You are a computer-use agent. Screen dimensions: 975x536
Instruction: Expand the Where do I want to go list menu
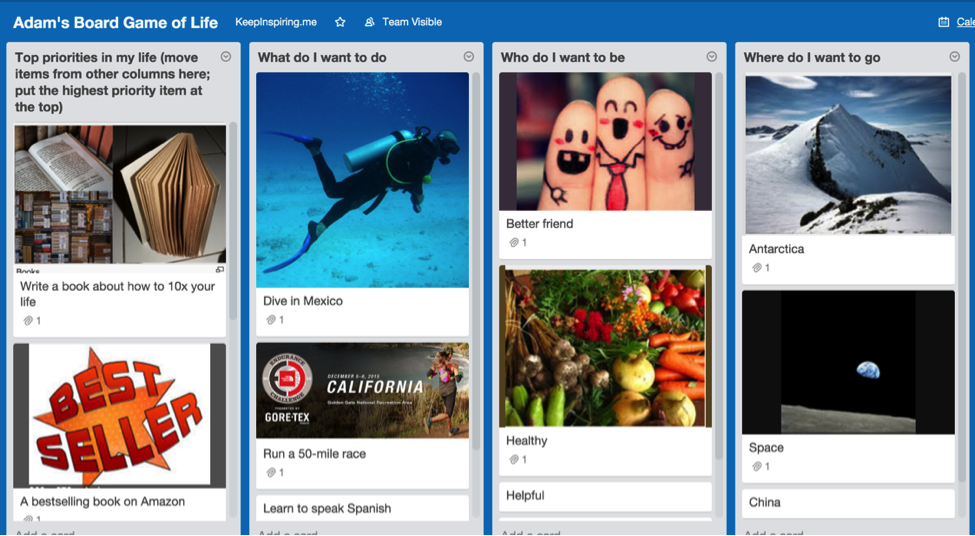tap(955, 57)
